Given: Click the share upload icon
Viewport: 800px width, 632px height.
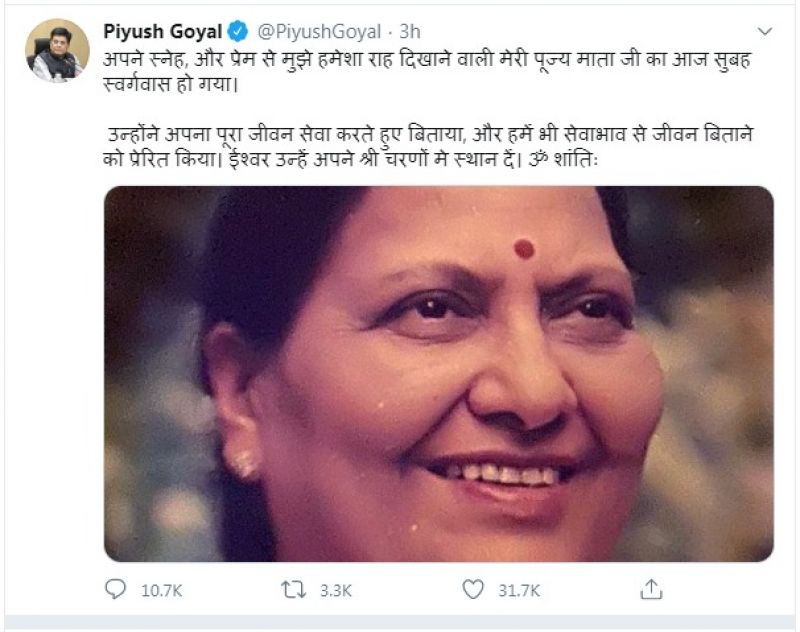Looking at the screenshot, I should [x=652, y=588].
